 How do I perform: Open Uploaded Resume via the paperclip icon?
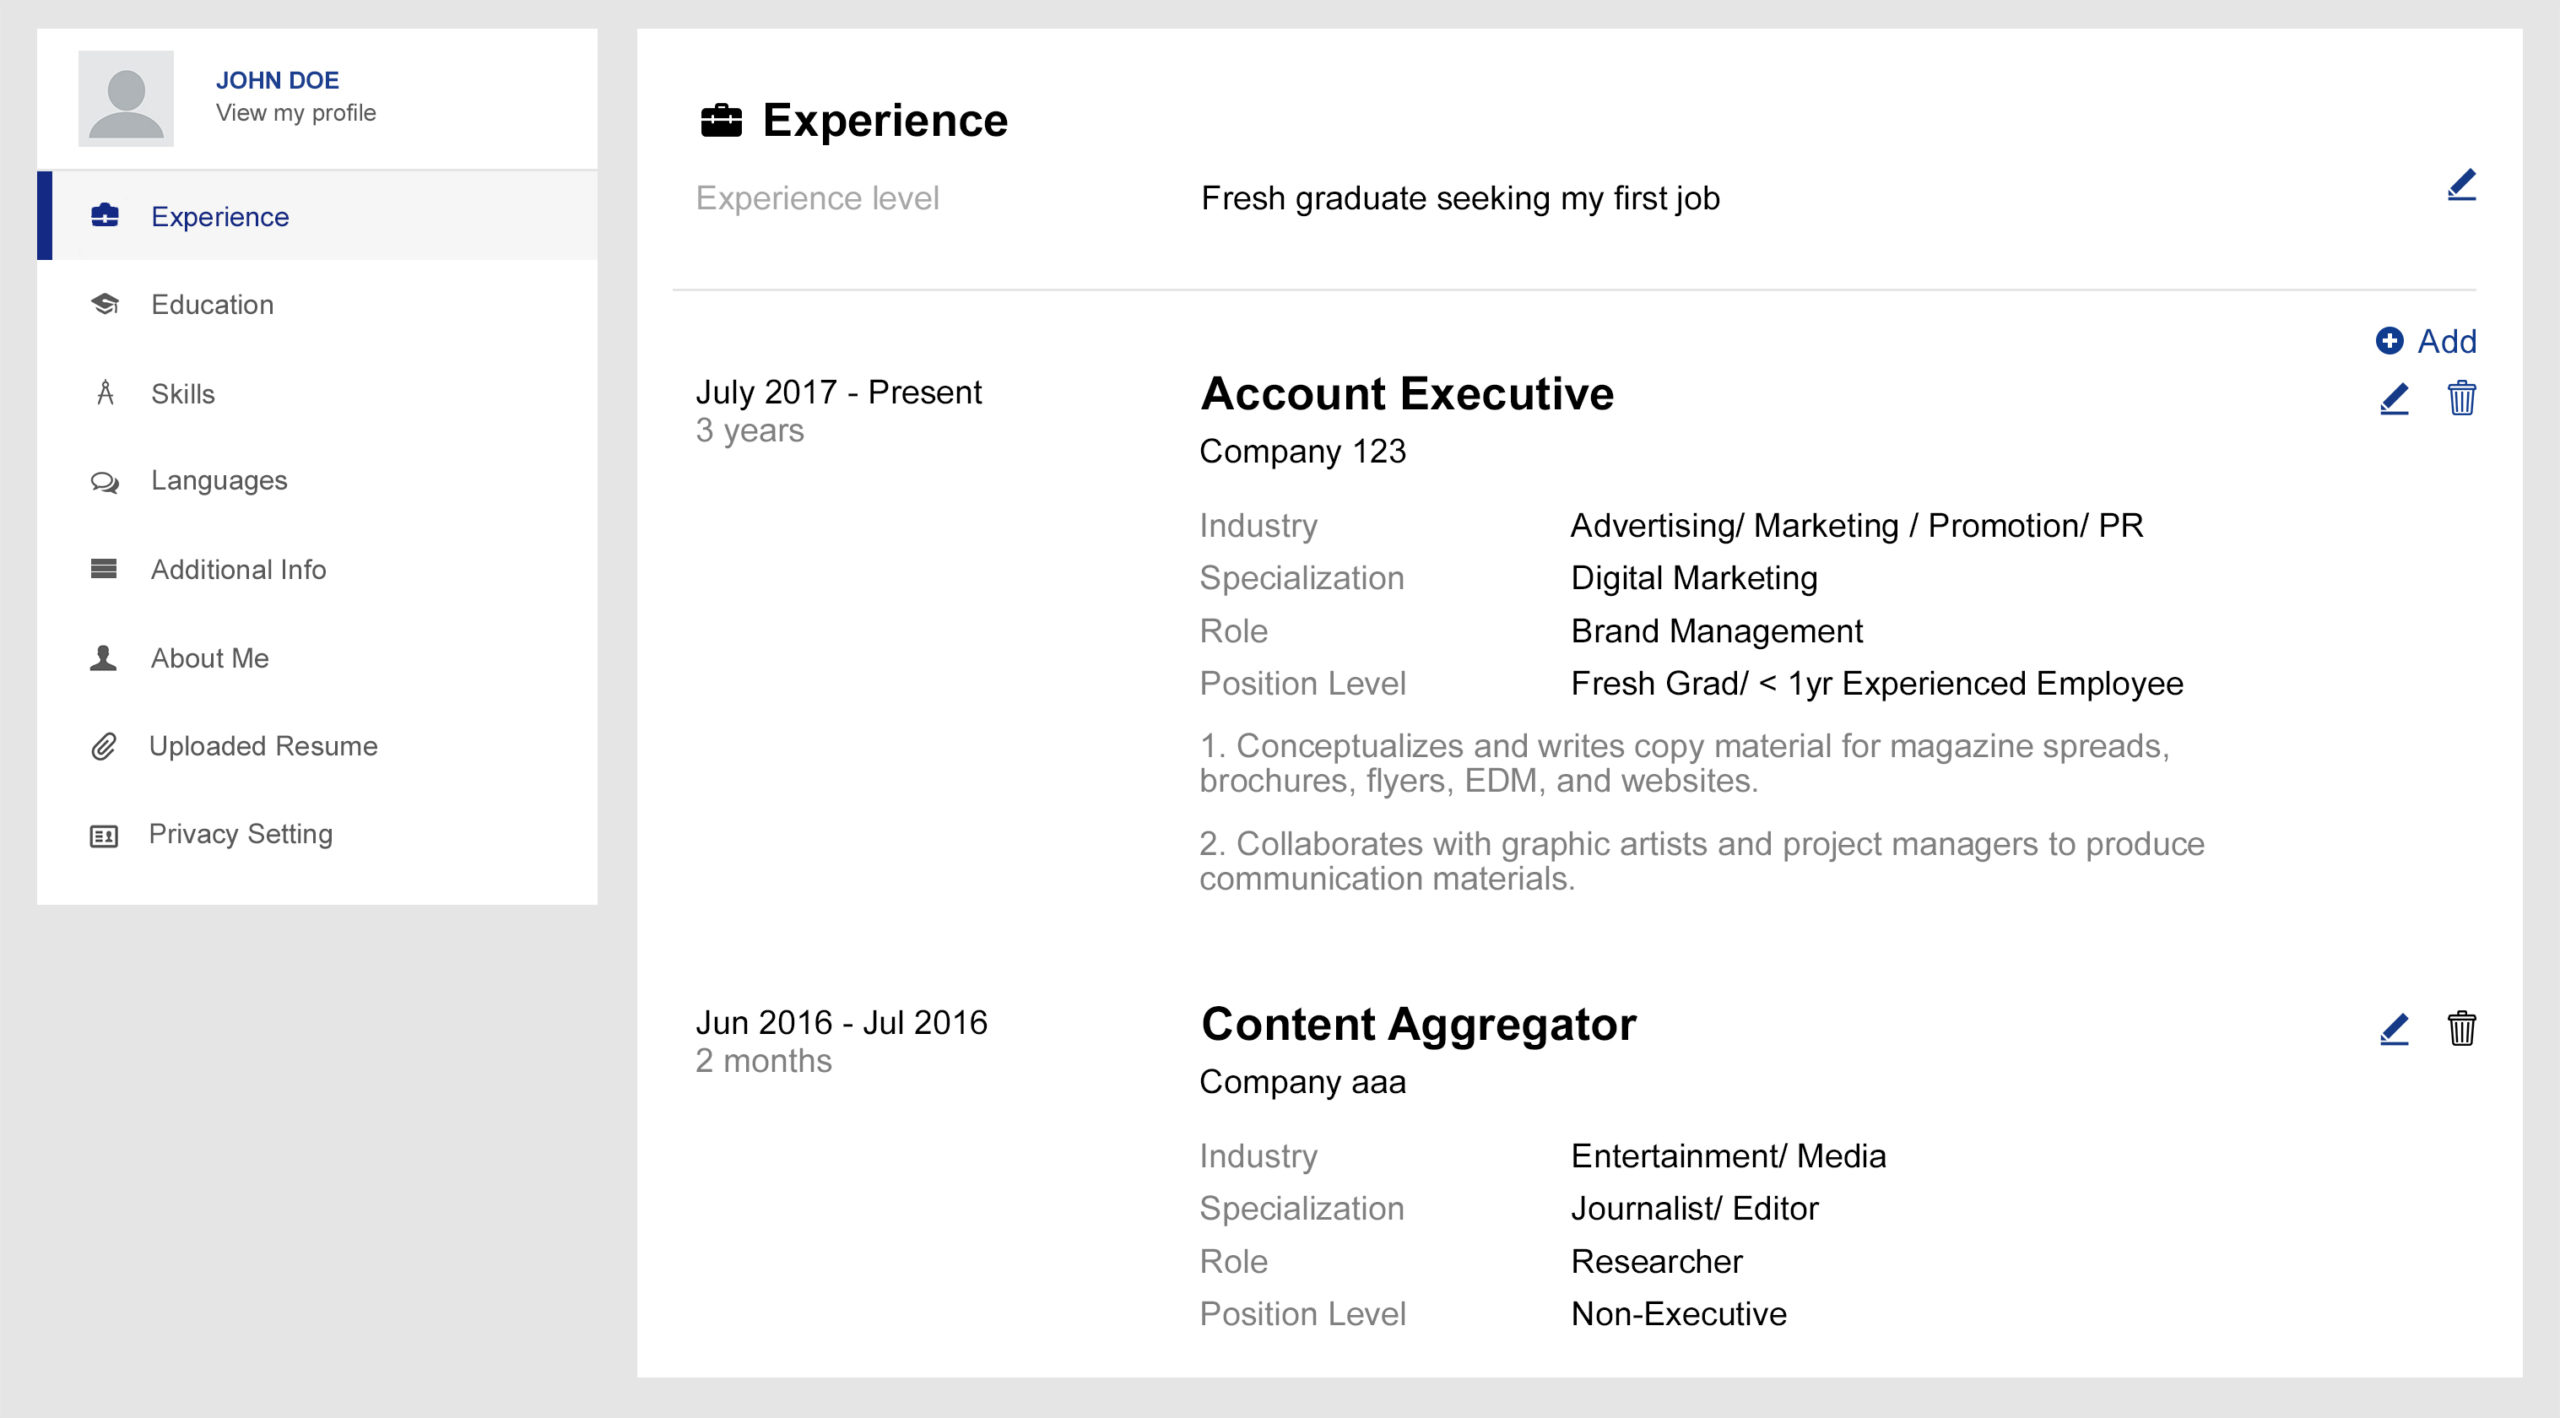[x=105, y=745]
